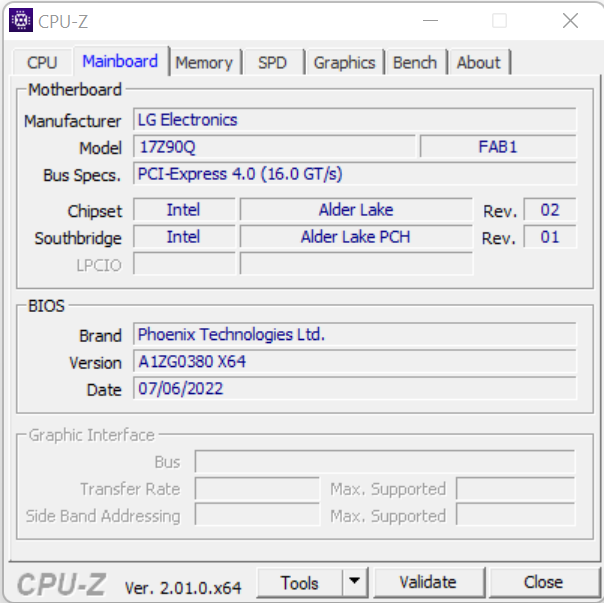Screen dimensions: 604x603
Task: Click the Ver. 2.01.0.x64 version text
Action: pyautogui.click(x=183, y=588)
